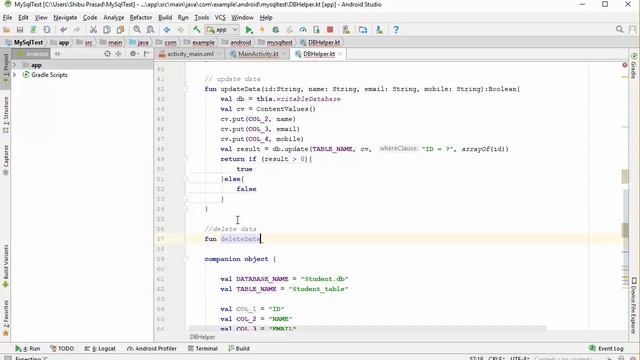The width and height of the screenshot is (640, 360).
Task: Close the DBHelper.kt tab
Action: 340,54
